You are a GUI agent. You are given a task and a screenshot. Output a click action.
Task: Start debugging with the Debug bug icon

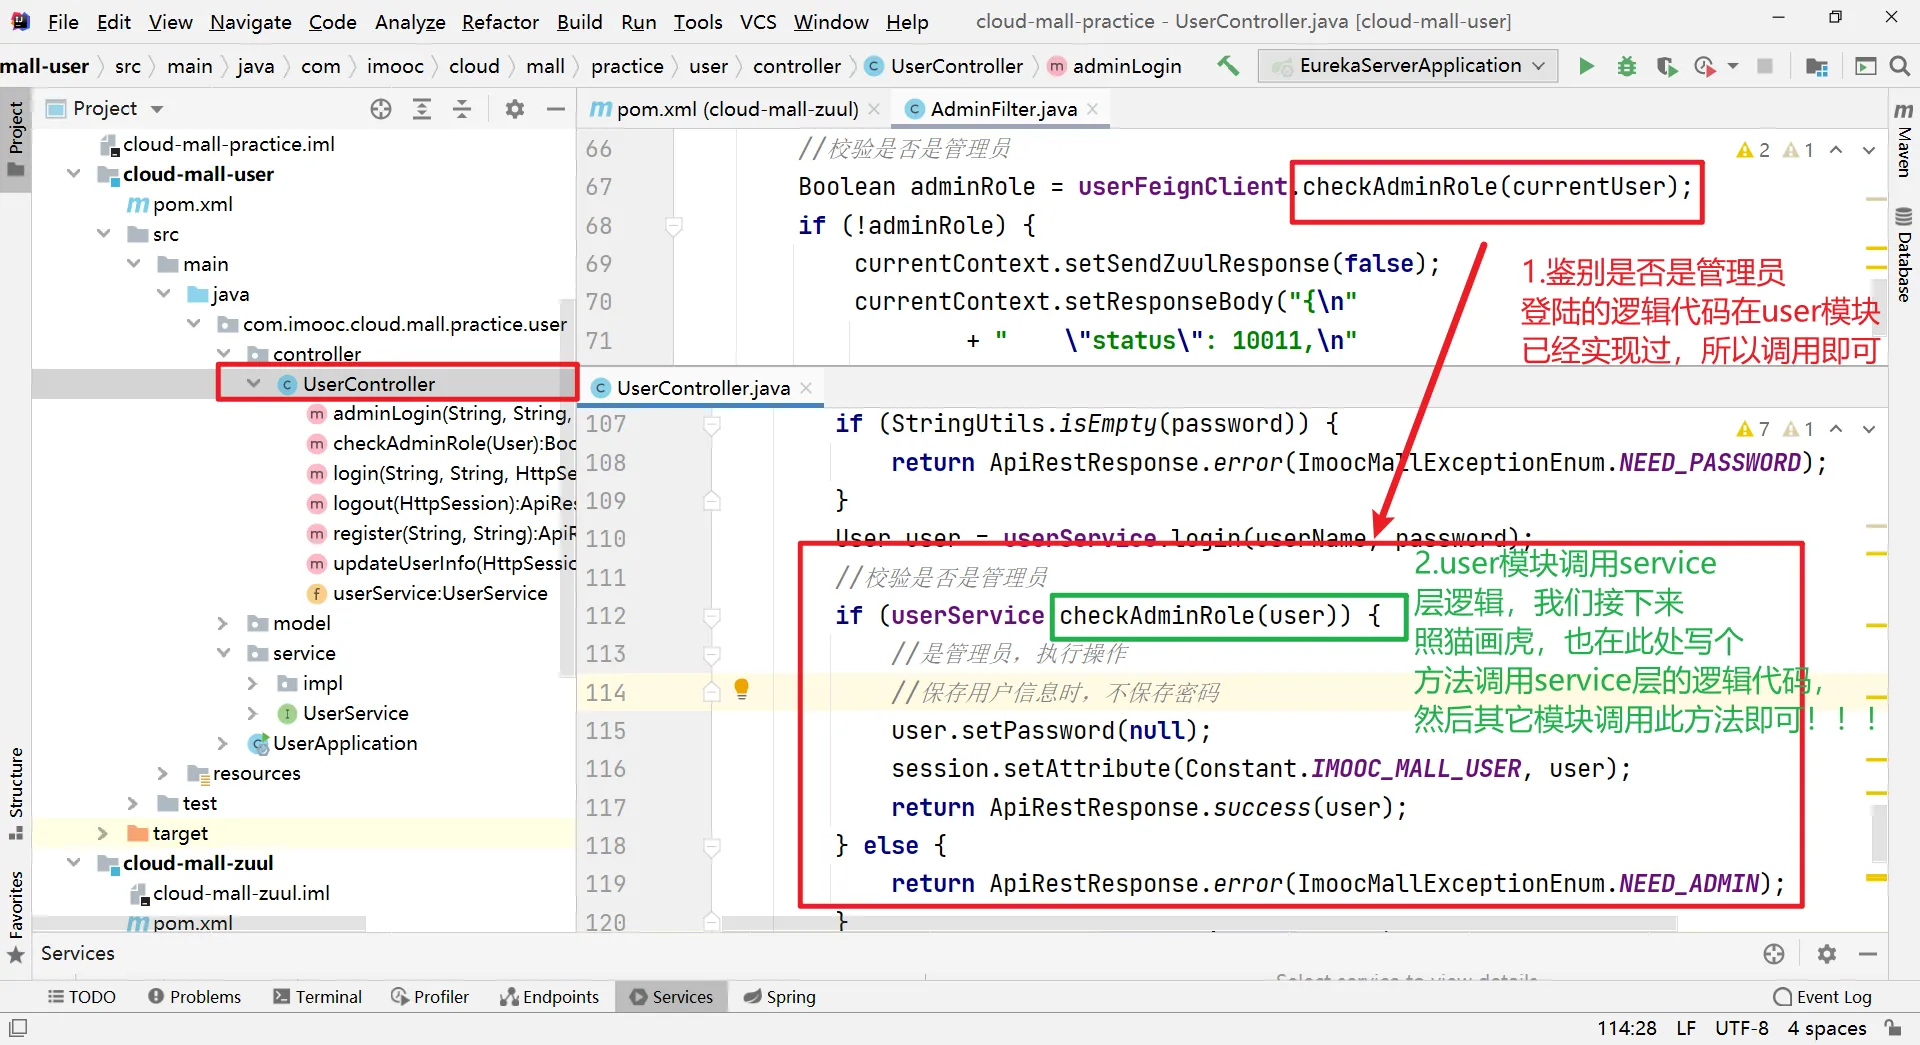pos(1627,66)
